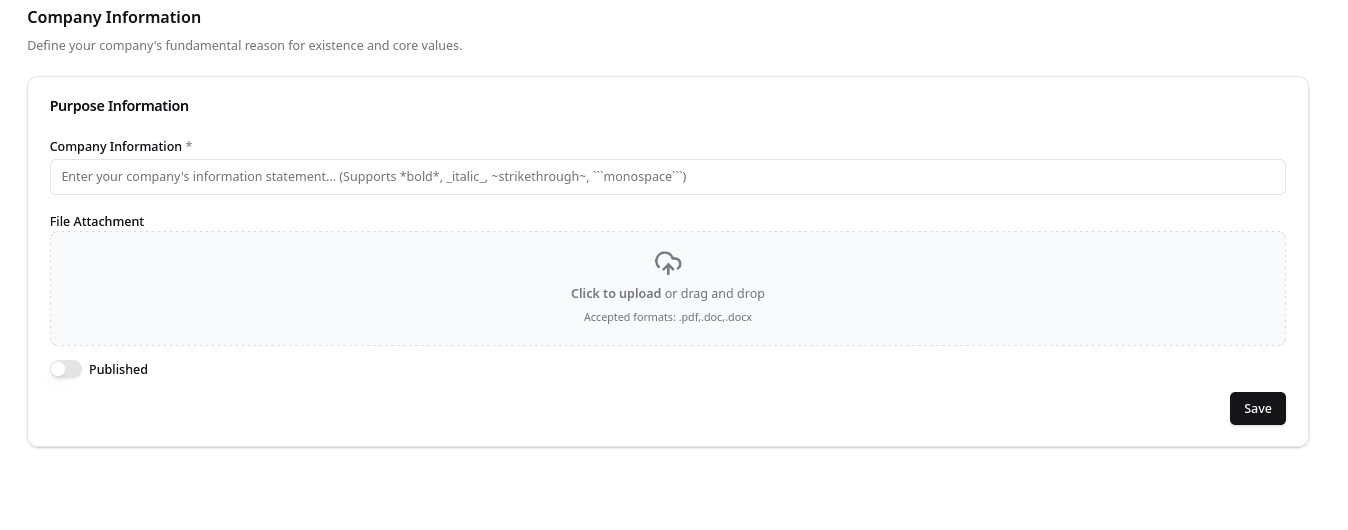
Task: Click the description text about core values
Action: tap(244, 46)
